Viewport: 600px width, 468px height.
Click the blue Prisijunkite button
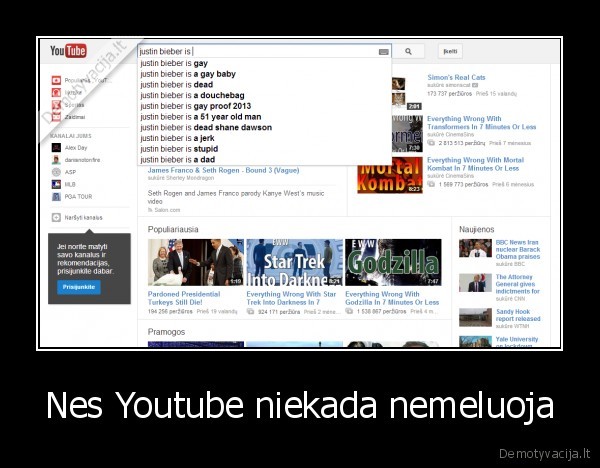[x=79, y=287]
